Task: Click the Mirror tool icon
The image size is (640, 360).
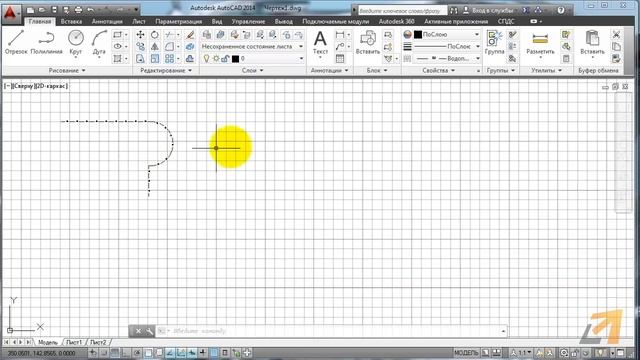Action: click(x=155, y=47)
